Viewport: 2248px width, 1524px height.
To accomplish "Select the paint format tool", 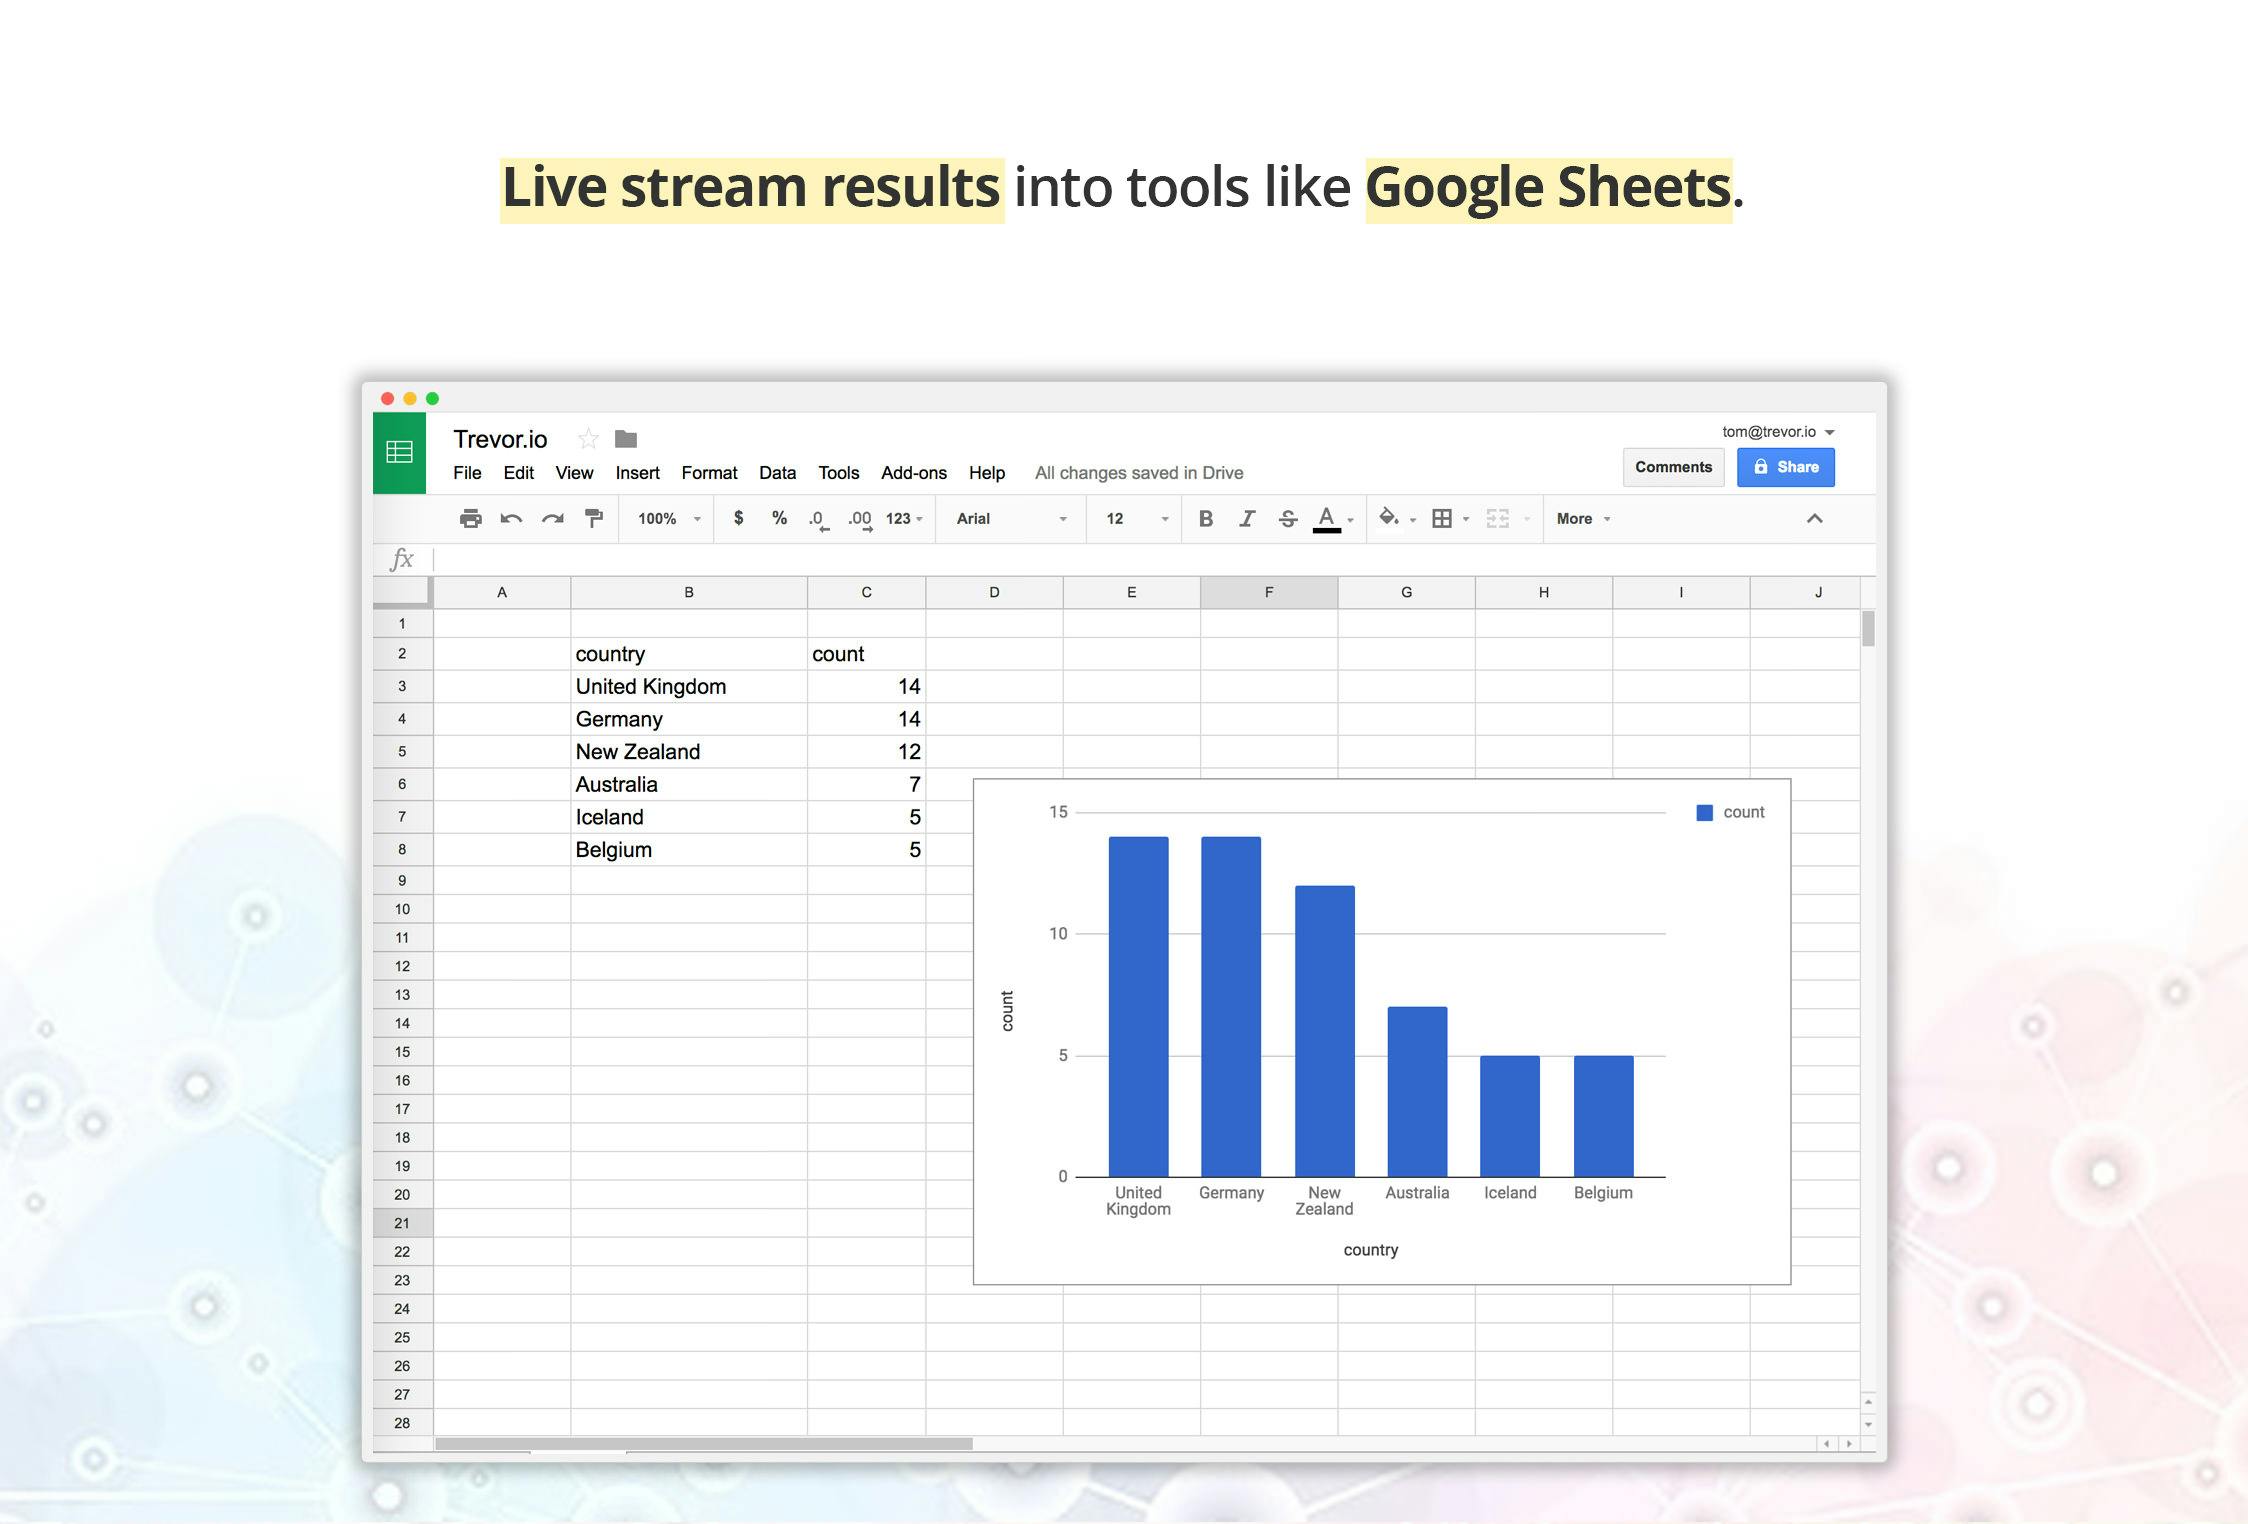I will 594,518.
